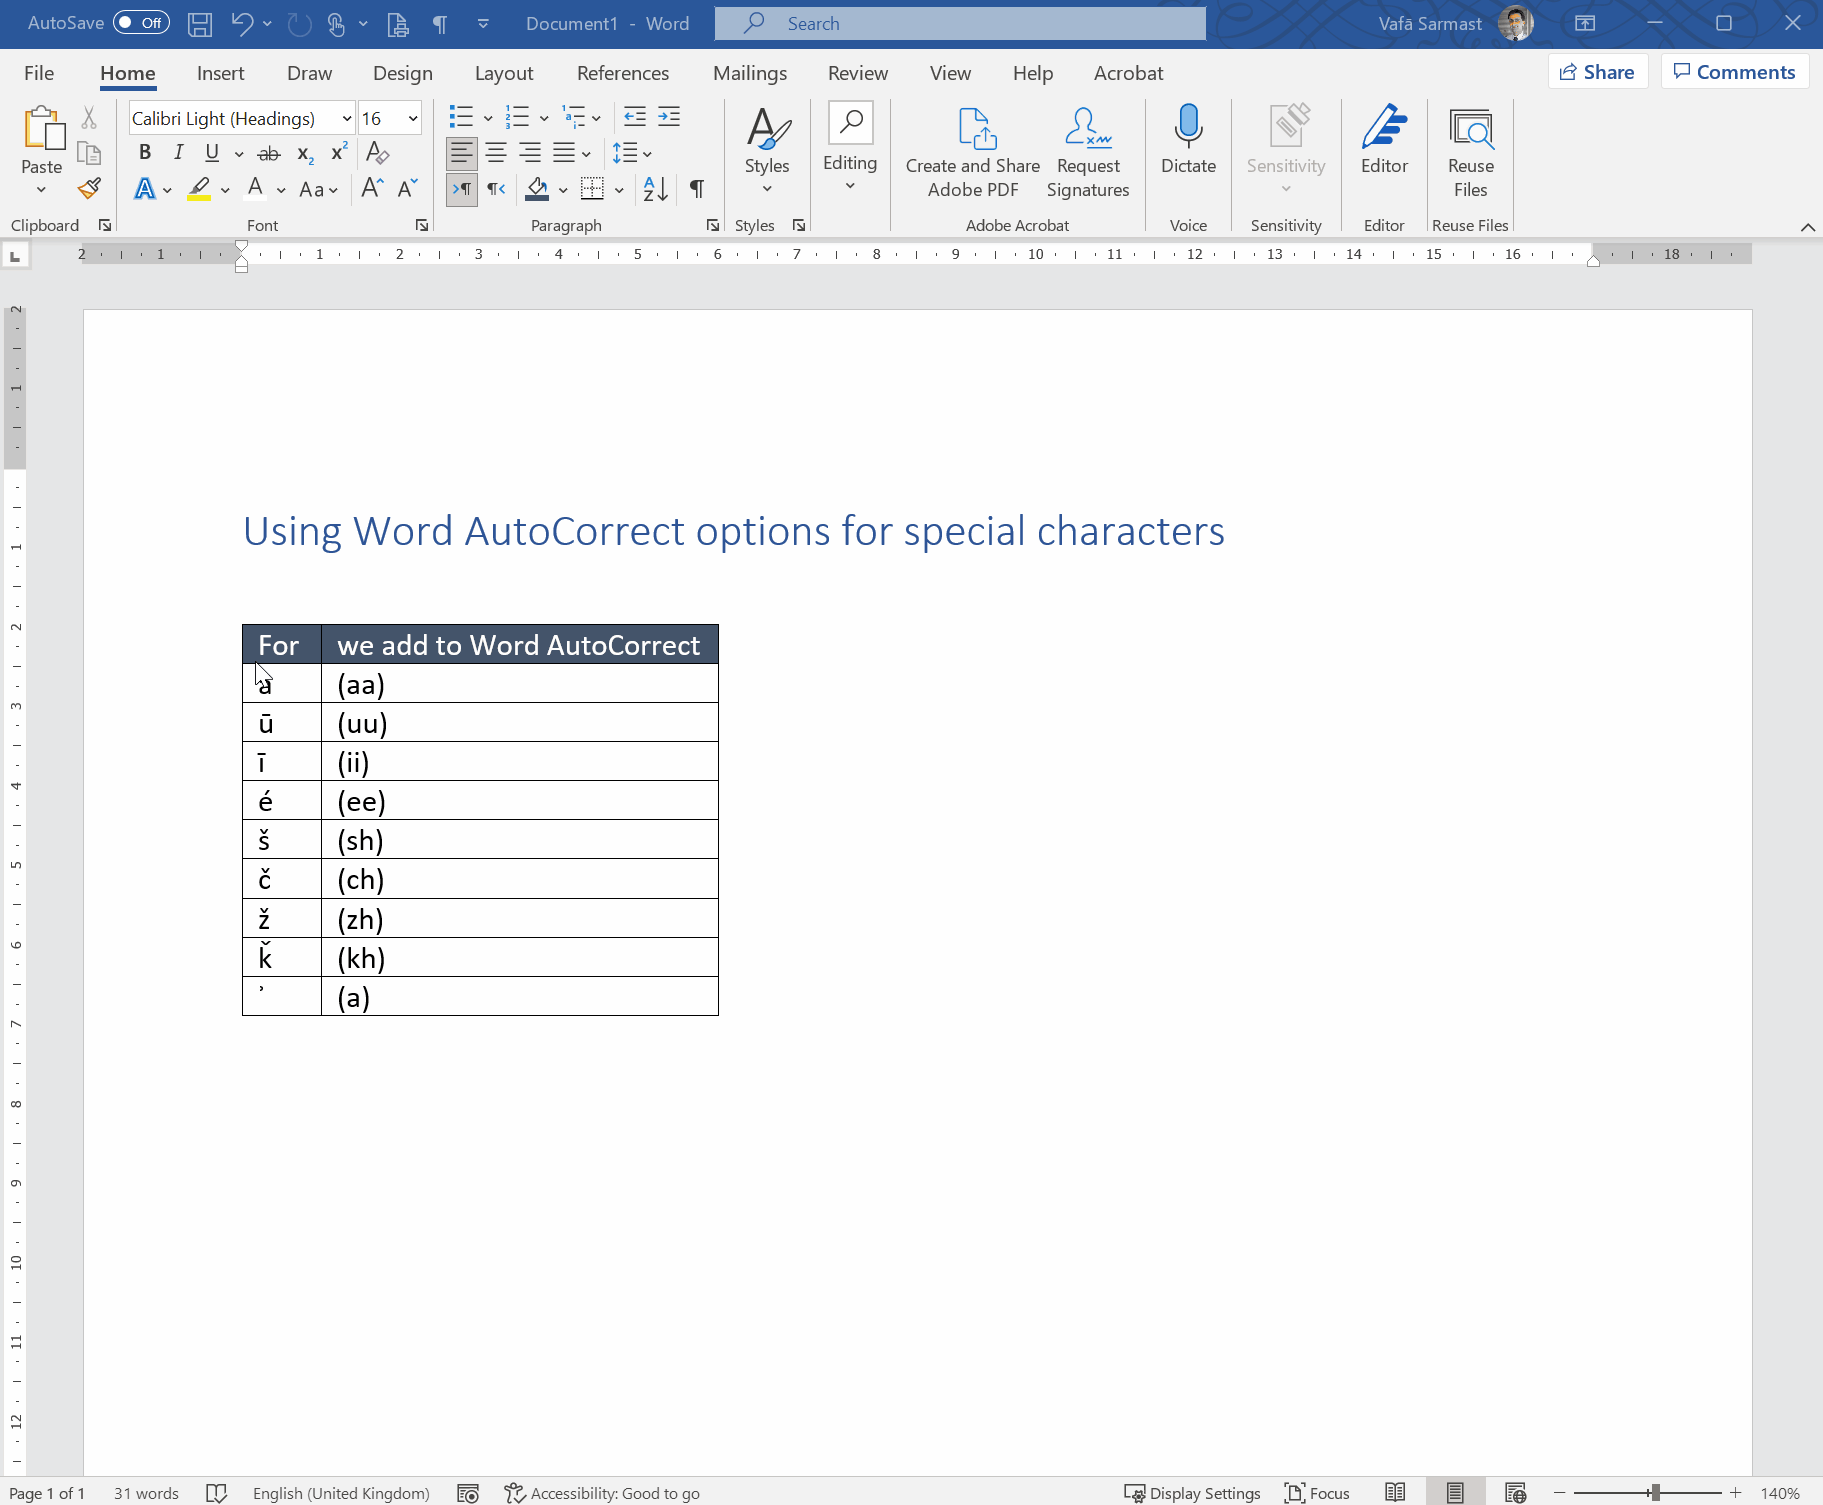Click the Share button
1823x1505 pixels.
(1597, 72)
